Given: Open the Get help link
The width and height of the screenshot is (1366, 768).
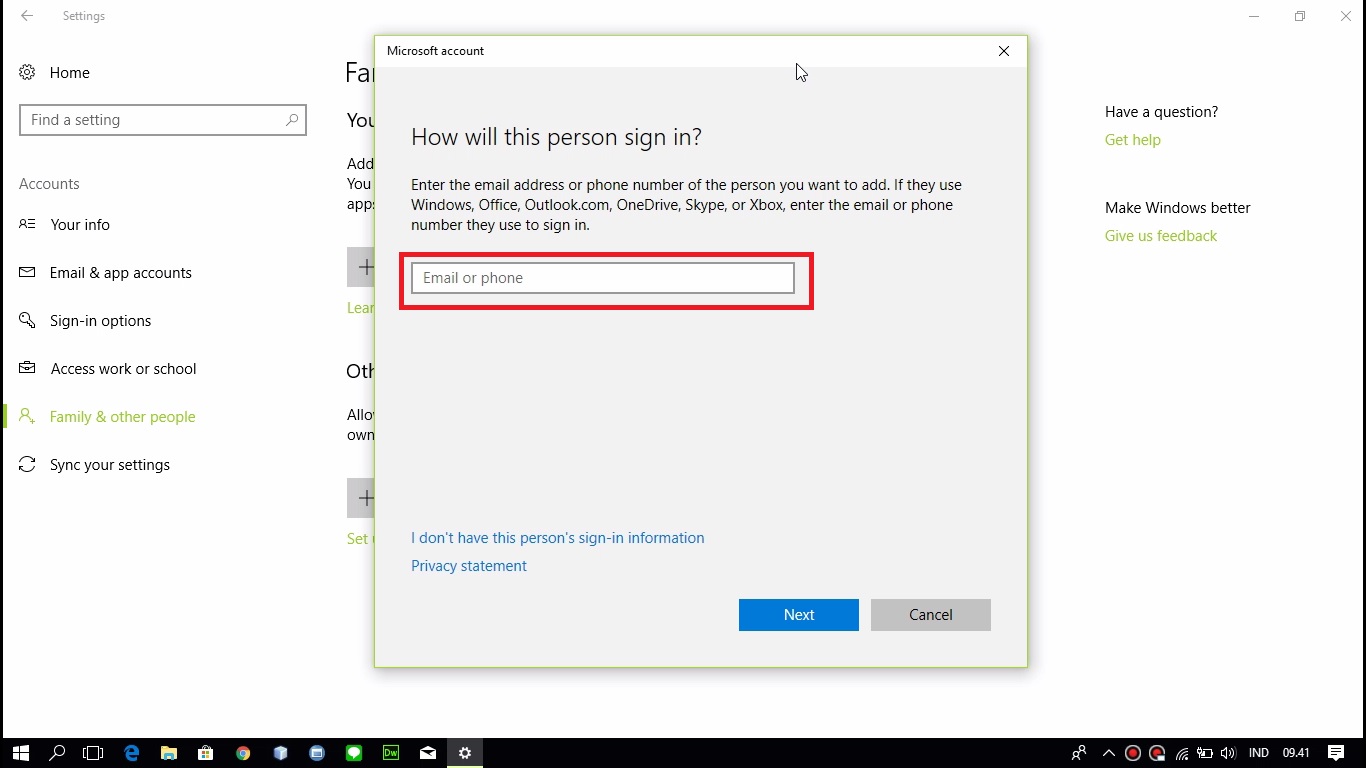Looking at the screenshot, I should (x=1133, y=140).
